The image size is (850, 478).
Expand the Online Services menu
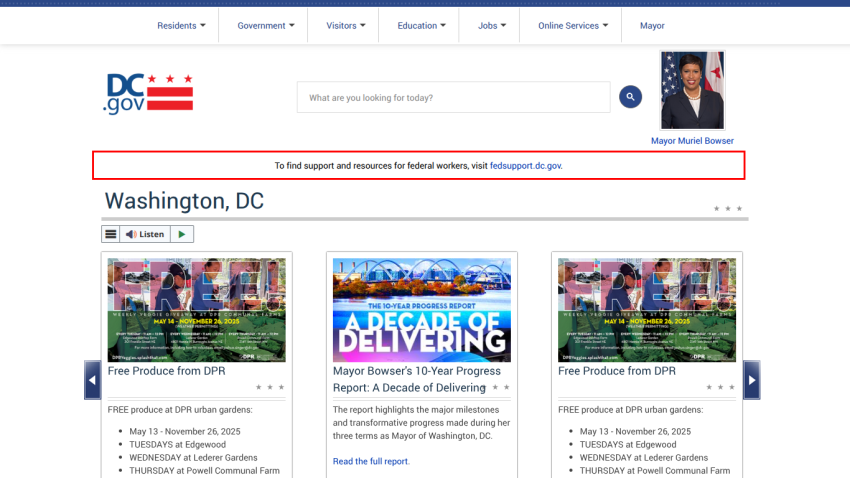572,25
